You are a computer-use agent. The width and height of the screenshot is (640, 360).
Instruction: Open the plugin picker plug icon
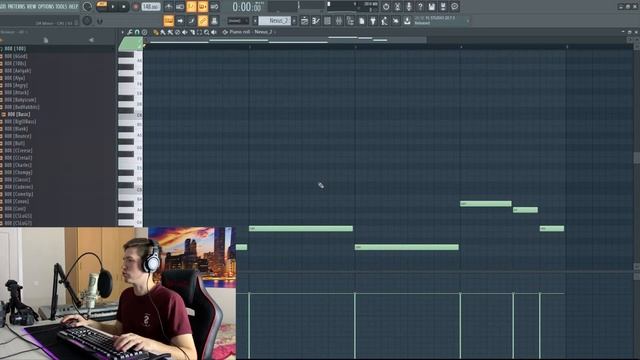coord(373,21)
